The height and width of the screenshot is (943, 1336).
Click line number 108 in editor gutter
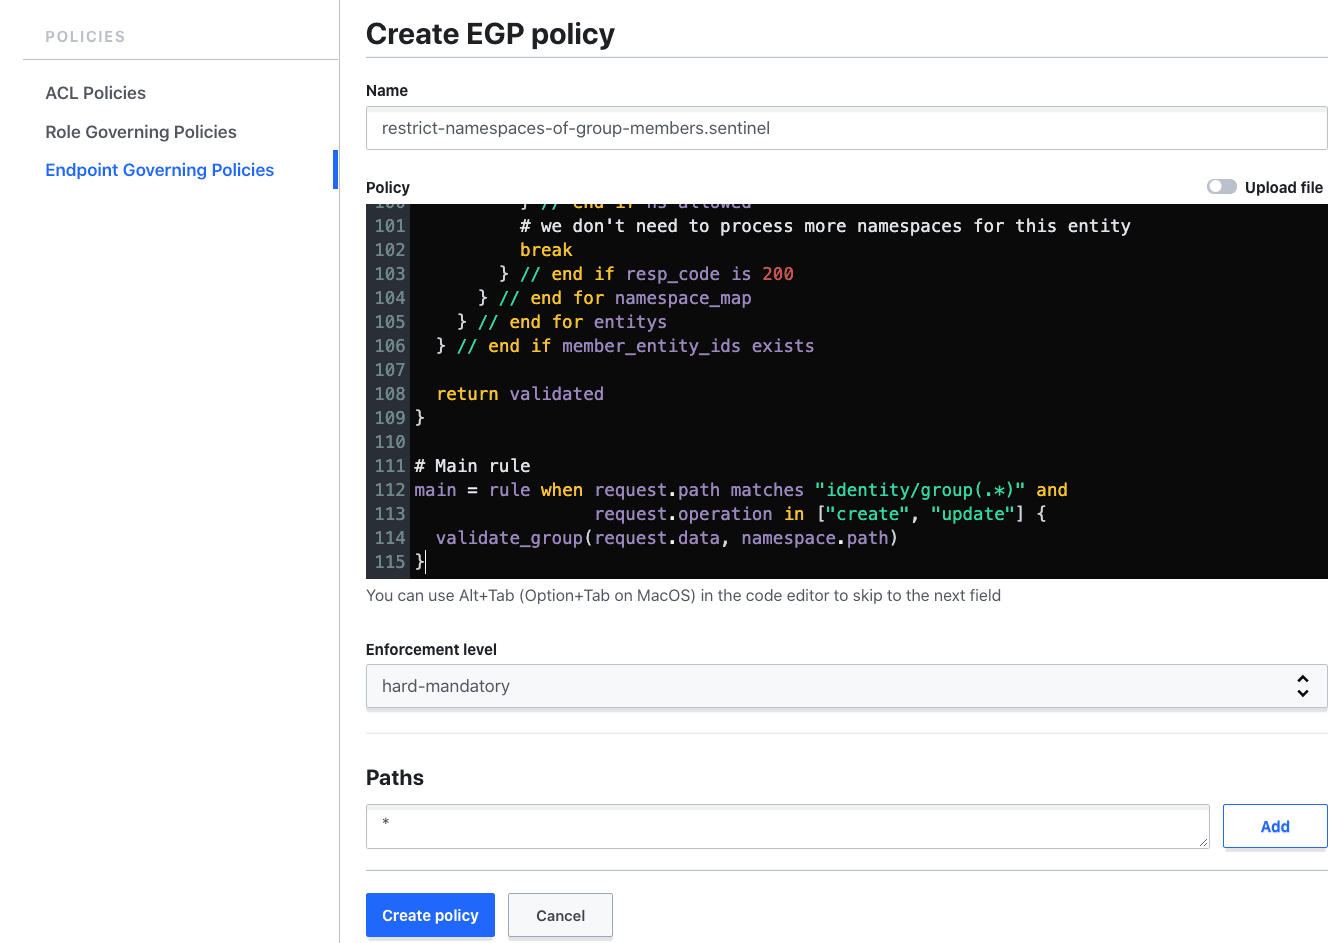(x=390, y=394)
